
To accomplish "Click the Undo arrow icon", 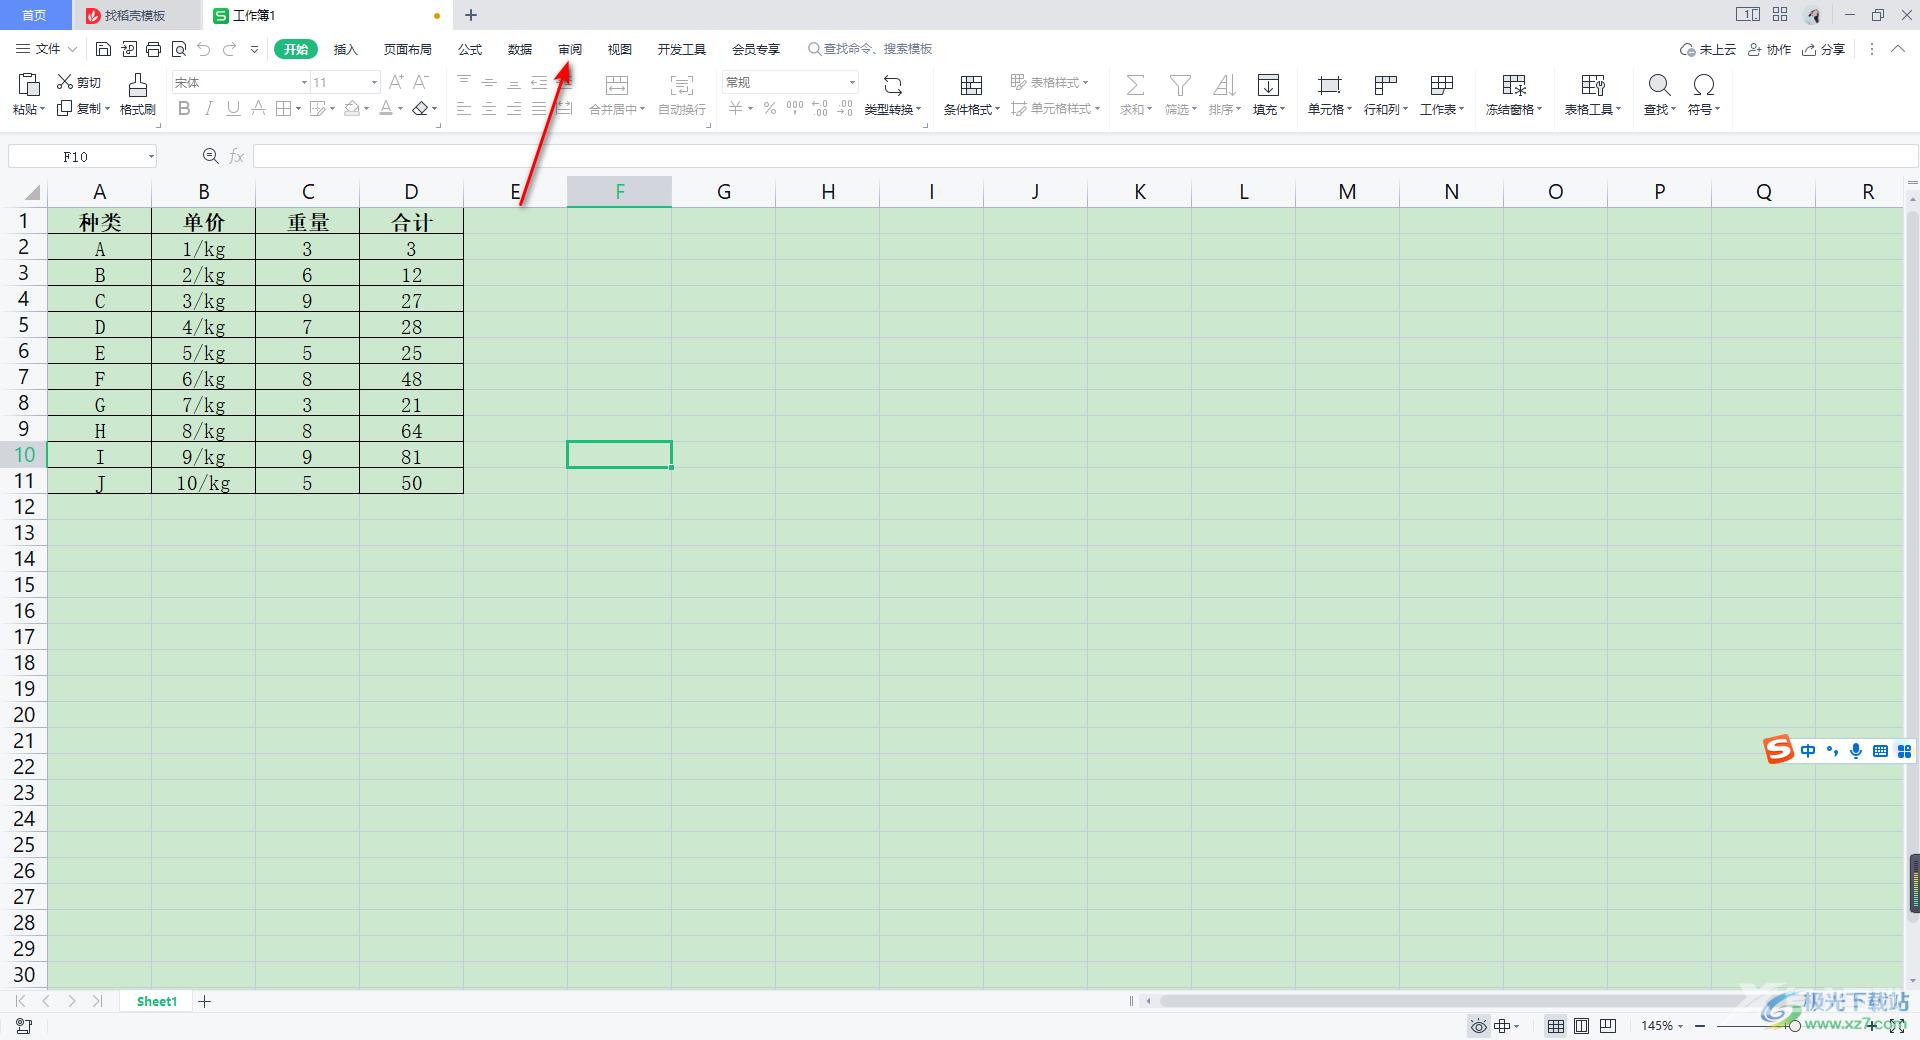I will coord(204,49).
